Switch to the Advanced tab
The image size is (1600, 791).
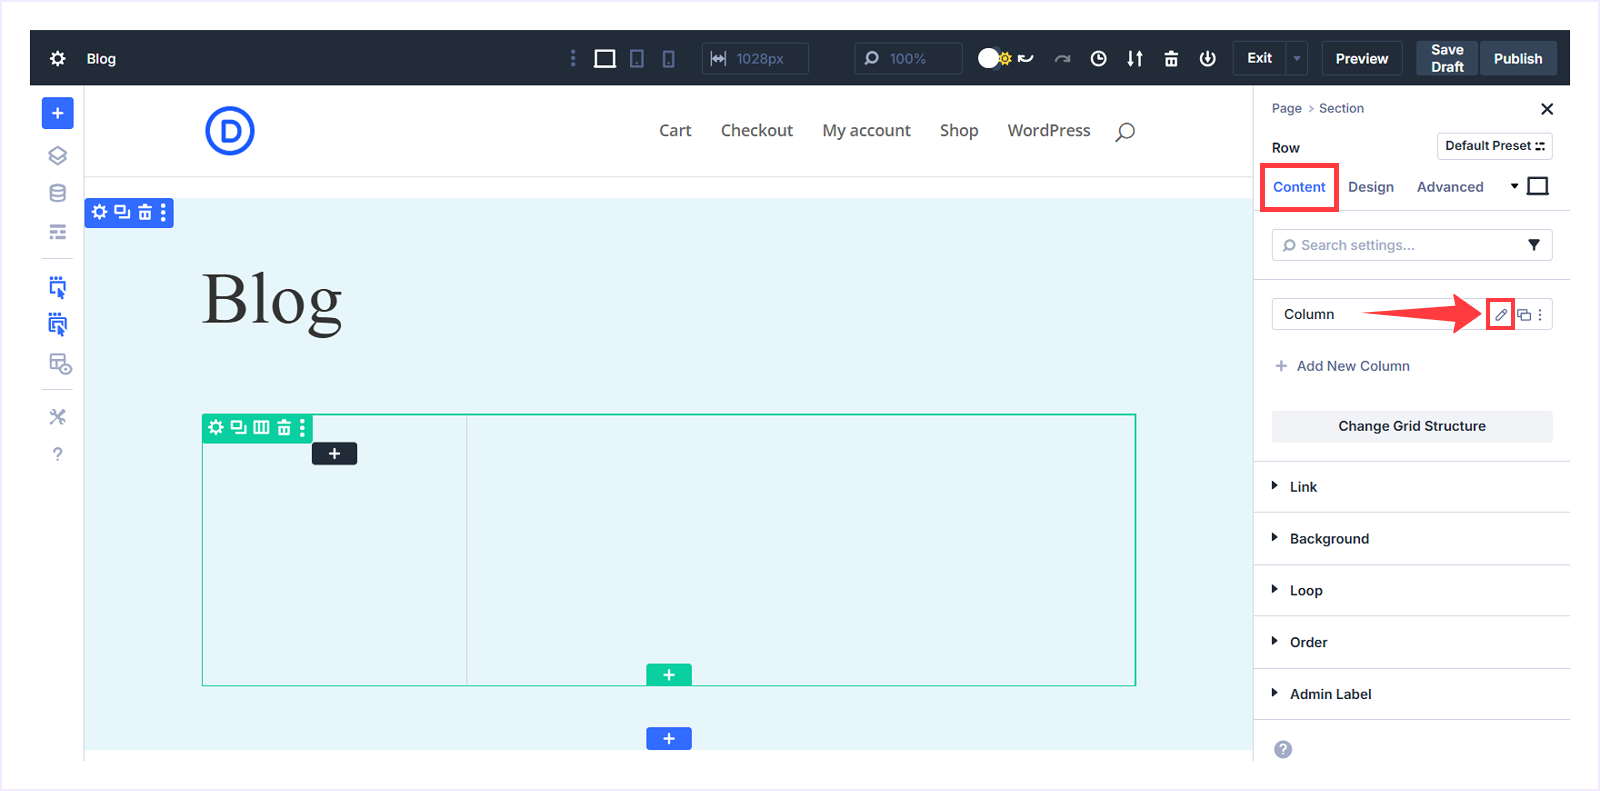1450,187
